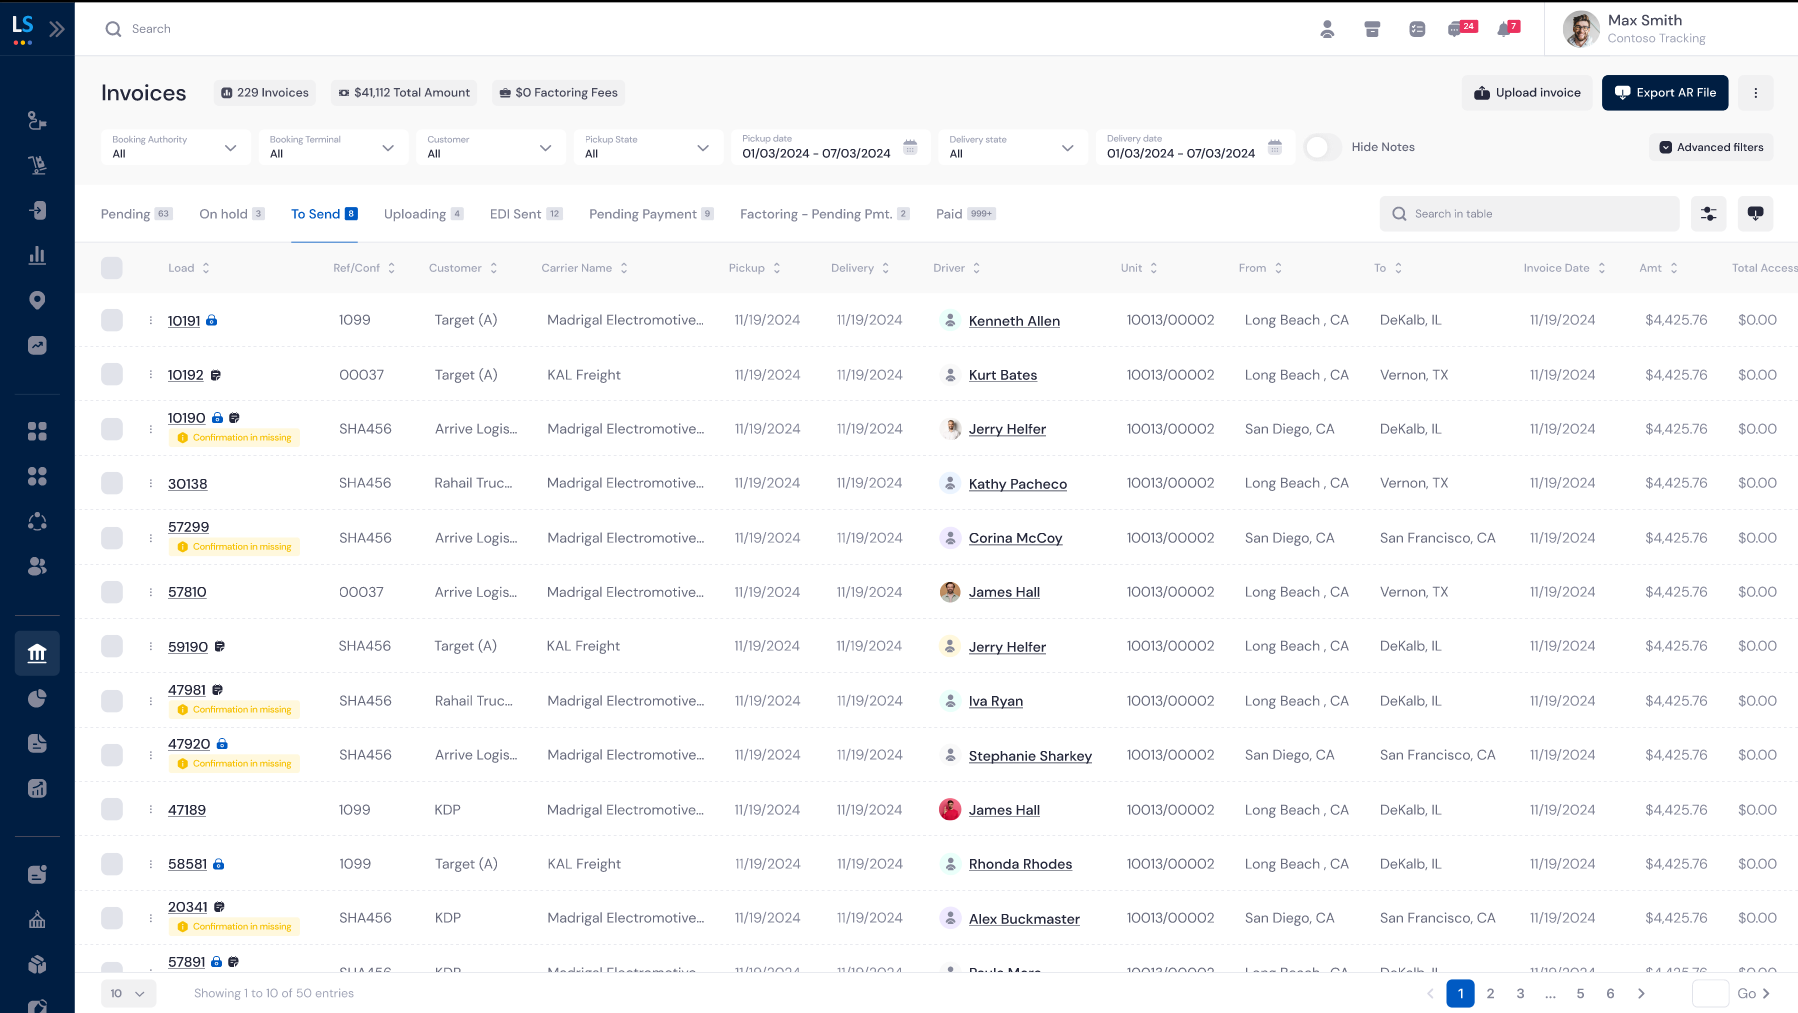Open the Pickup State dropdown
1798x1013 pixels.
[x=649, y=147]
